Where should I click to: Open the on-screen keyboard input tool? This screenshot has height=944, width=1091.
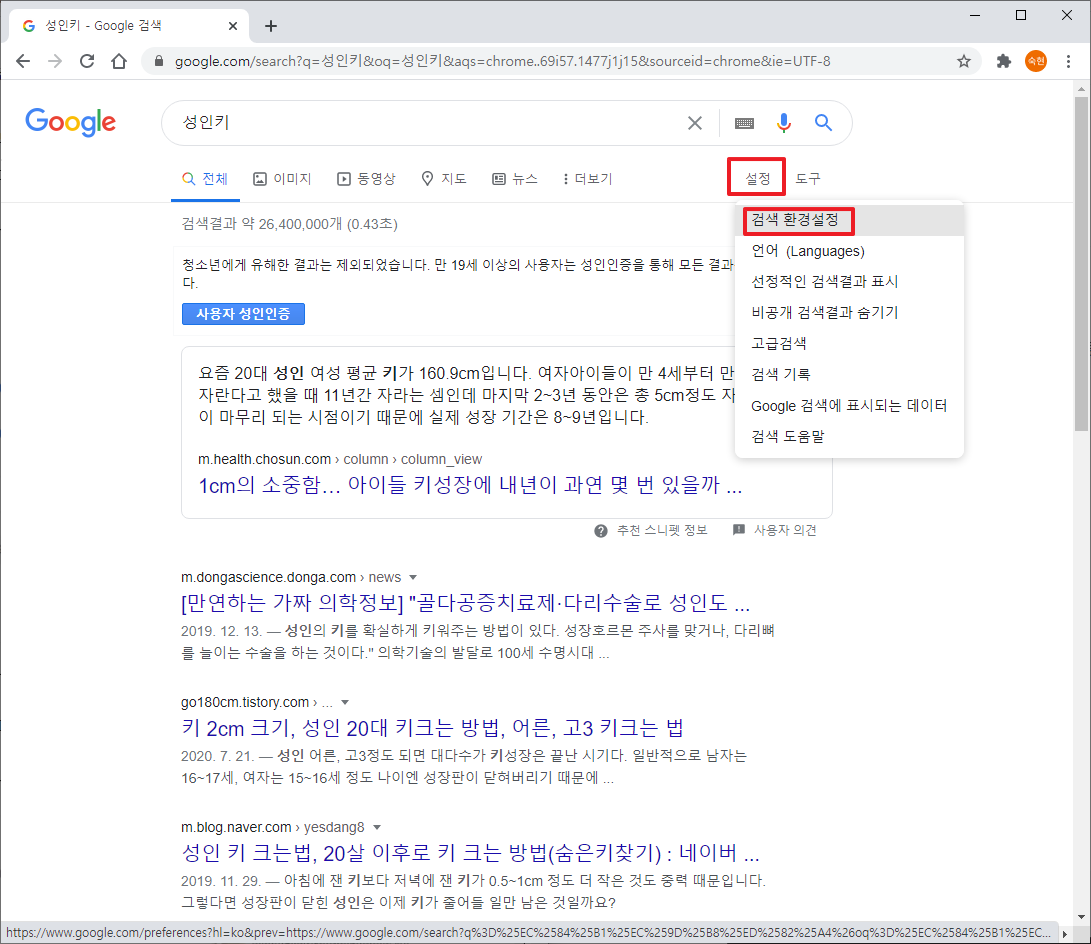pos(744,123)
